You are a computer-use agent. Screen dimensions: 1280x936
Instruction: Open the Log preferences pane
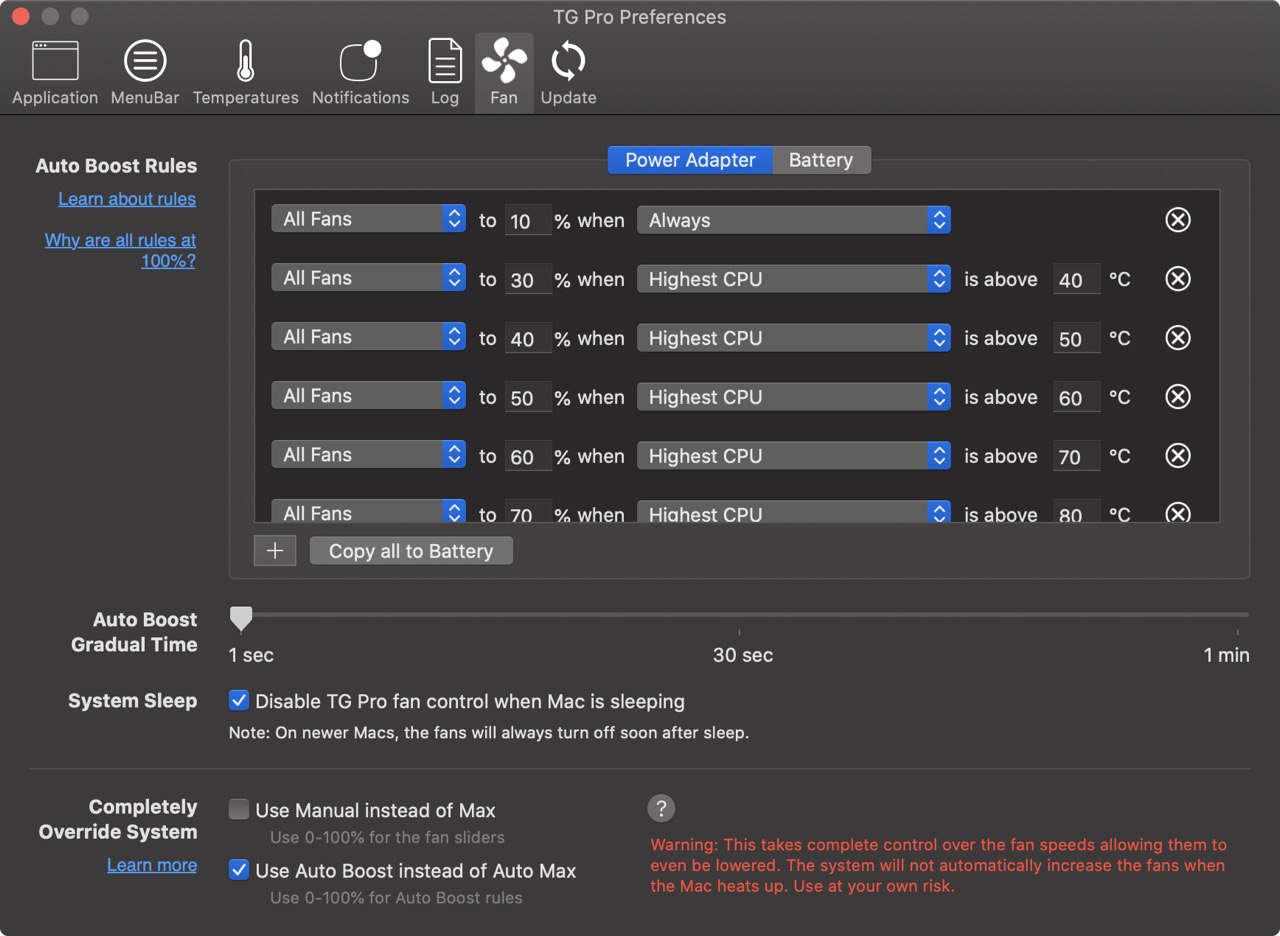click(445, 72)
